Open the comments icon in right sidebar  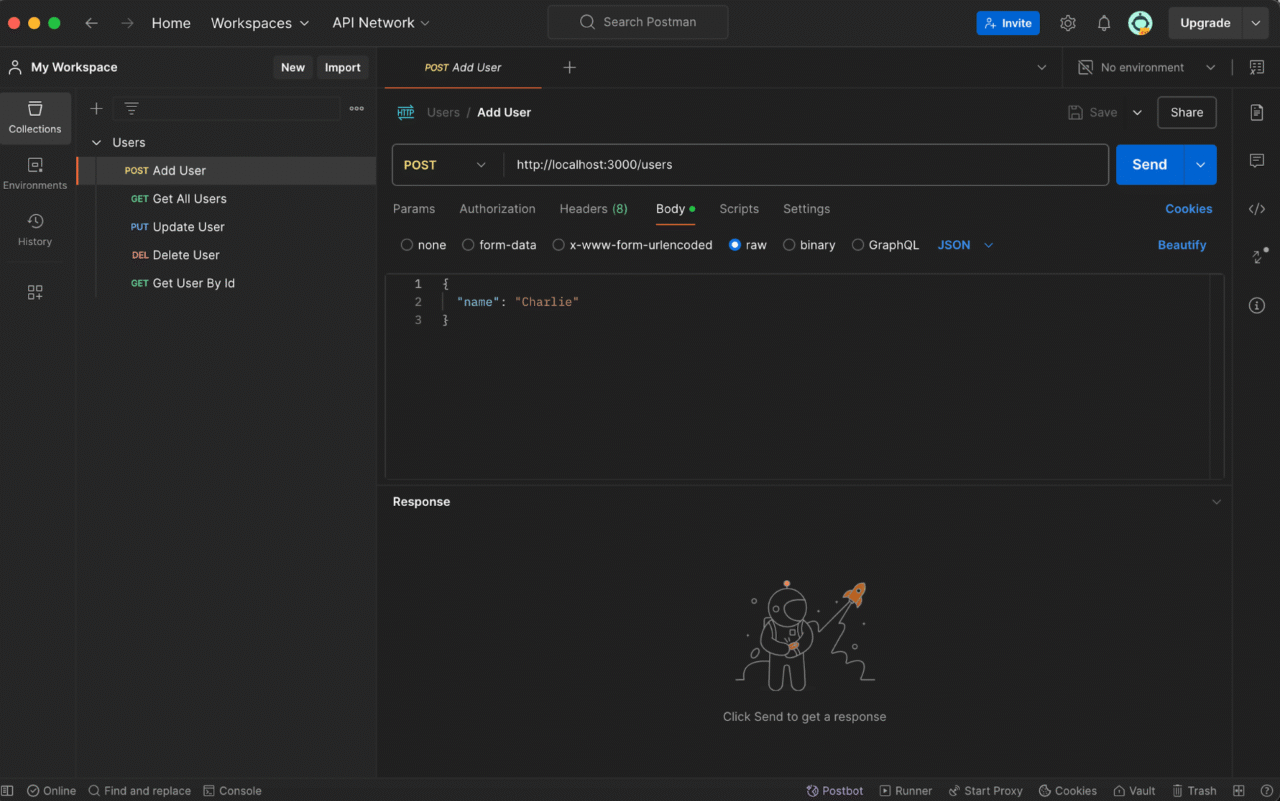point(1257,161)
